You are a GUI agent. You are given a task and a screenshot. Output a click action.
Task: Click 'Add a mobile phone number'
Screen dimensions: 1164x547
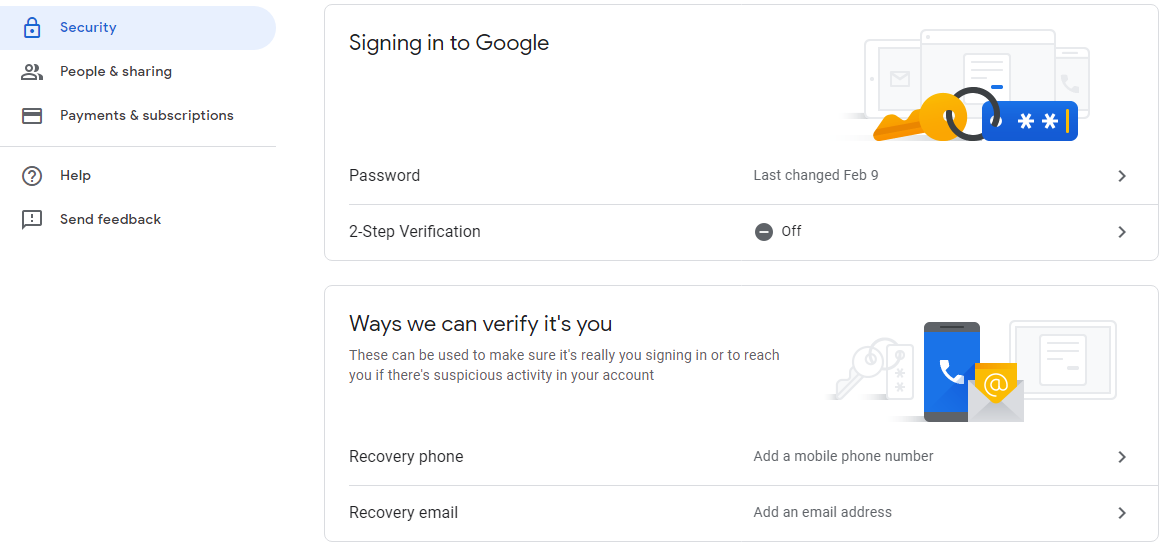click(843, 456)
